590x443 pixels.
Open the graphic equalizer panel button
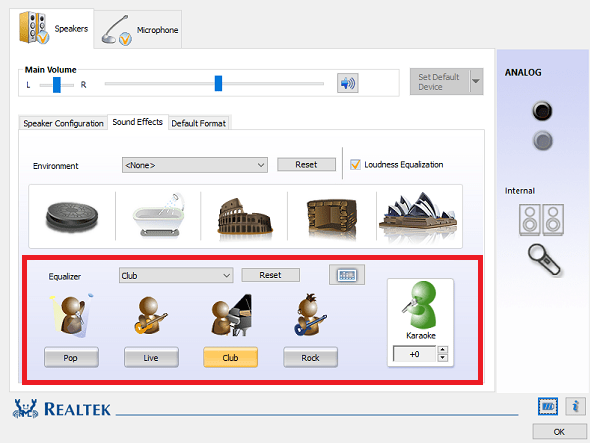347,275
